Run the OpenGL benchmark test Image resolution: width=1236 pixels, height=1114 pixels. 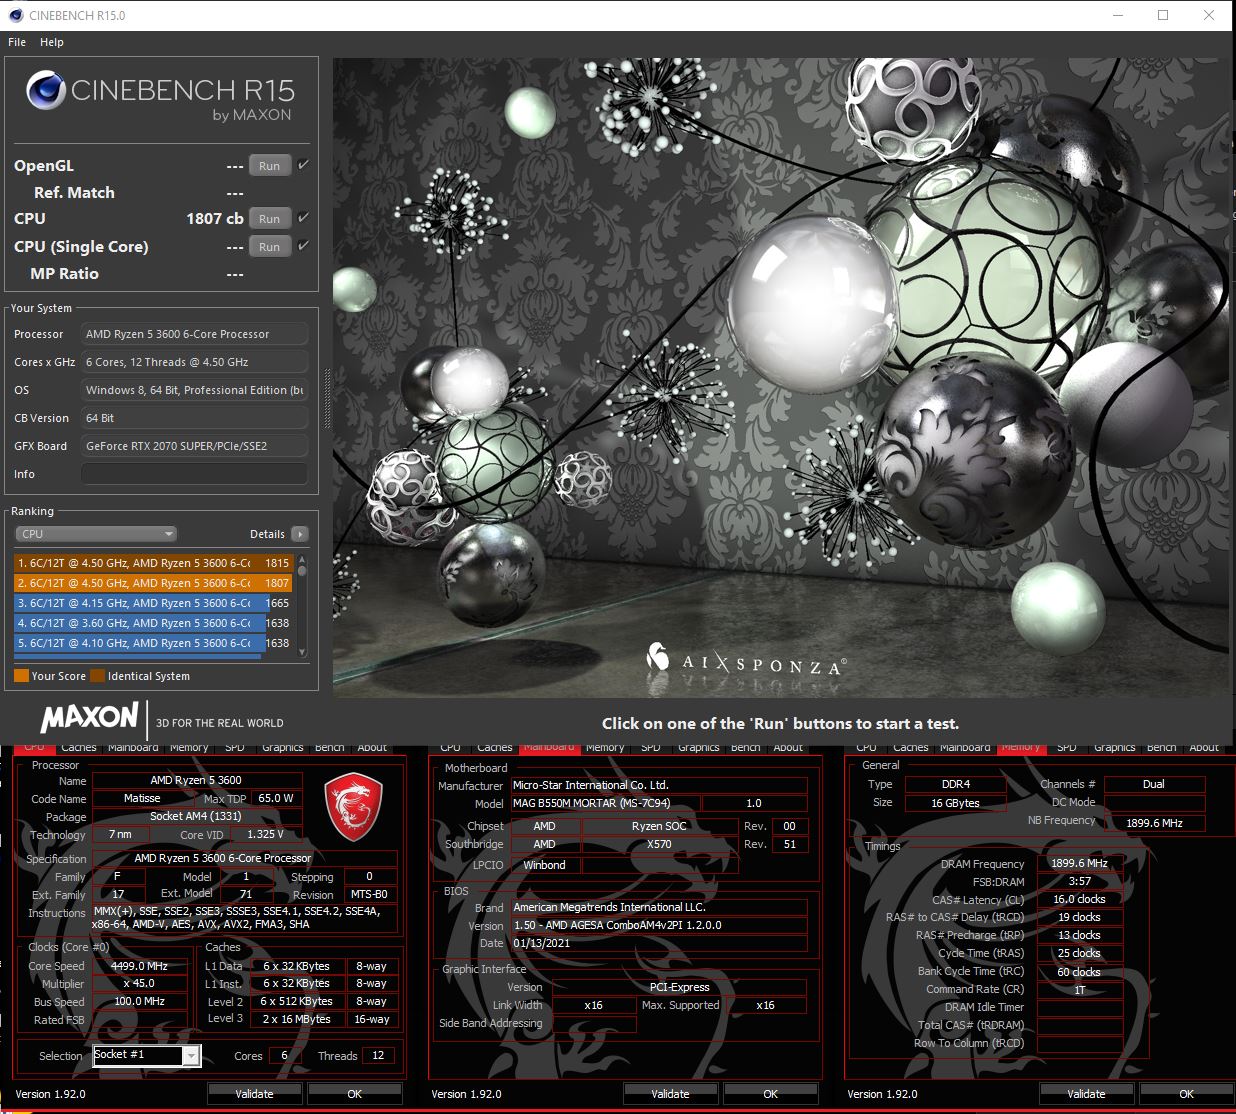point(270,166)
